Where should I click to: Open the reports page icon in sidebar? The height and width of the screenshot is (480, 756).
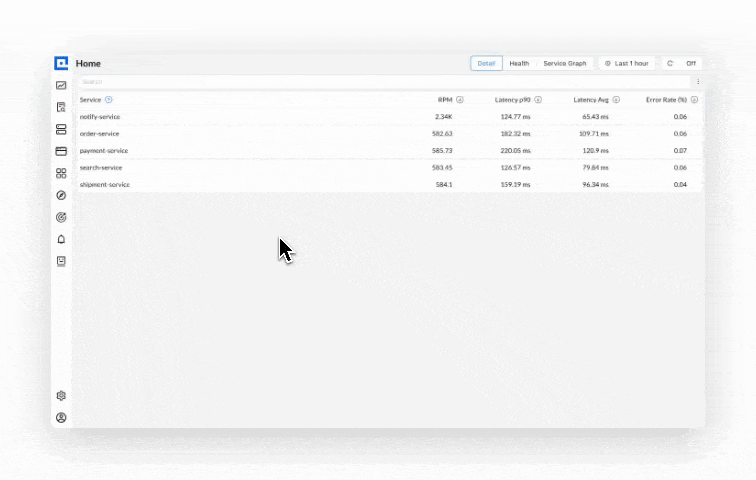[x=61, y=261]
